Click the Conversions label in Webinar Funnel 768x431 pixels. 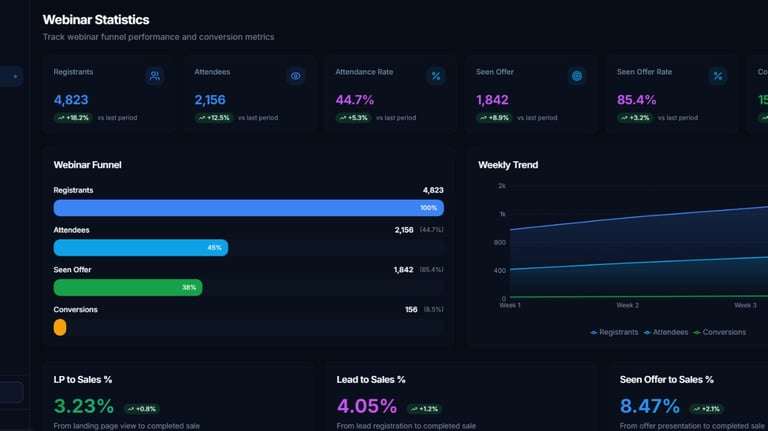pyautogui.click(x=75, y=310)
